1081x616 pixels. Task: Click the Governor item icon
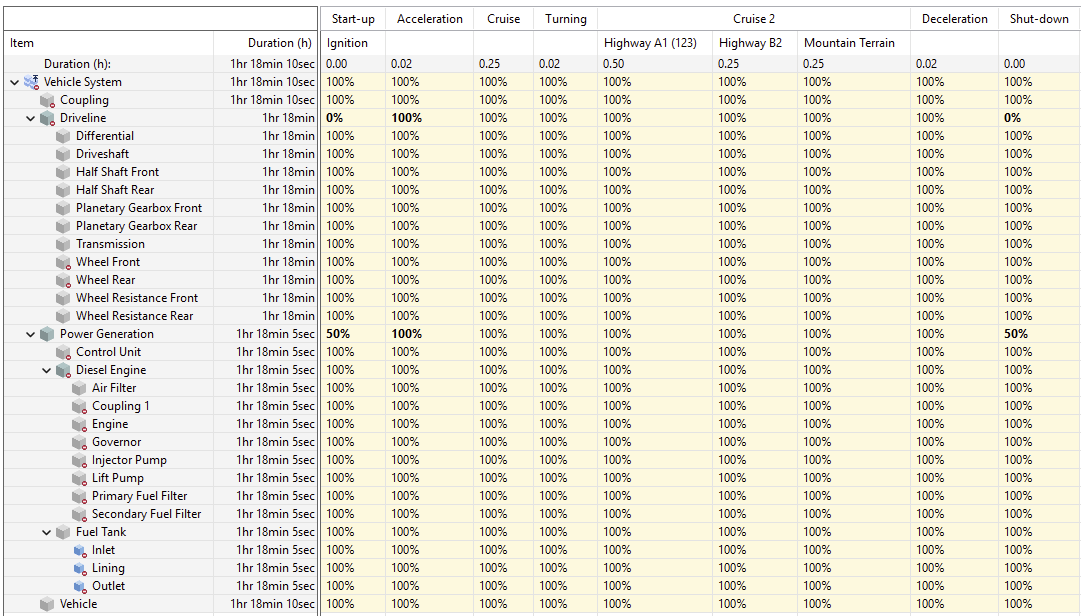point(79,442)
